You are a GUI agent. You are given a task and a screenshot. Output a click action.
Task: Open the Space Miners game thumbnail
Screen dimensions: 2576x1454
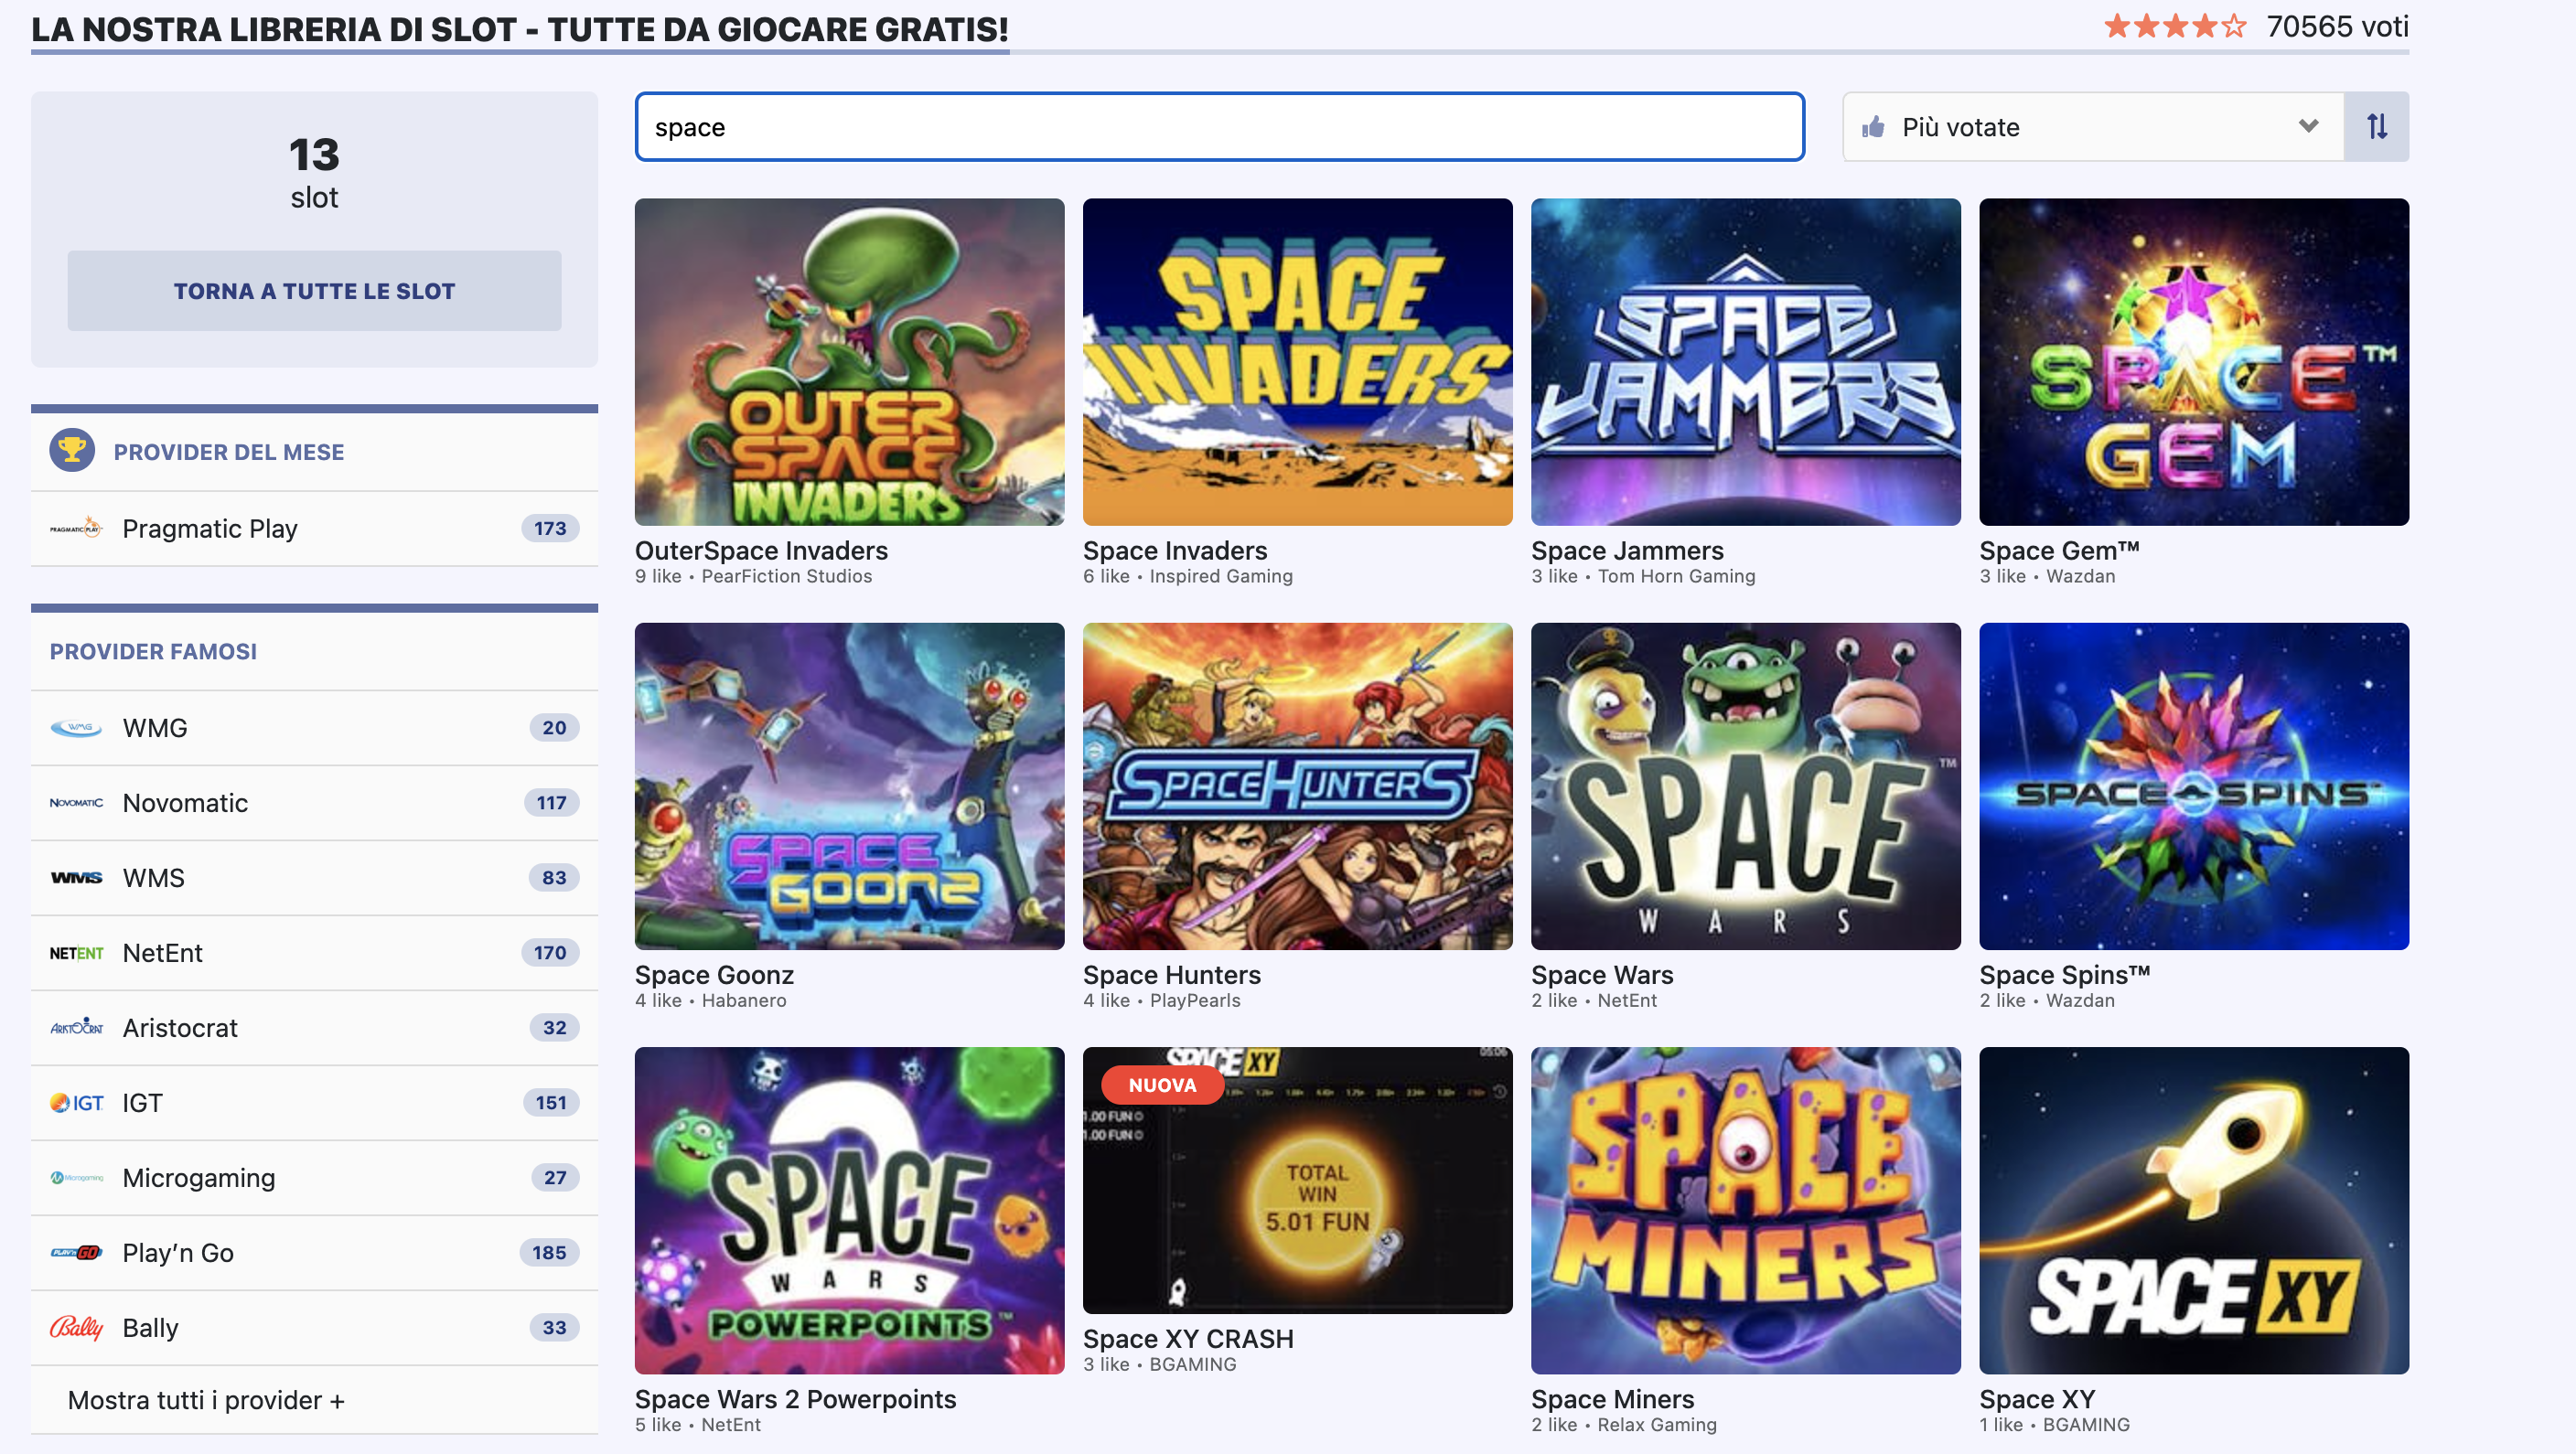1745,1210
